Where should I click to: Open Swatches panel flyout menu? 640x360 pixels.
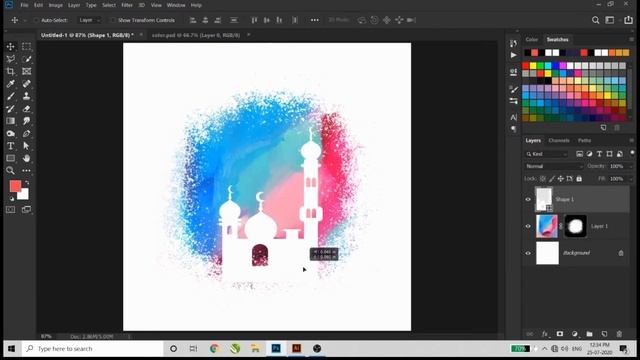click(631, 40)
